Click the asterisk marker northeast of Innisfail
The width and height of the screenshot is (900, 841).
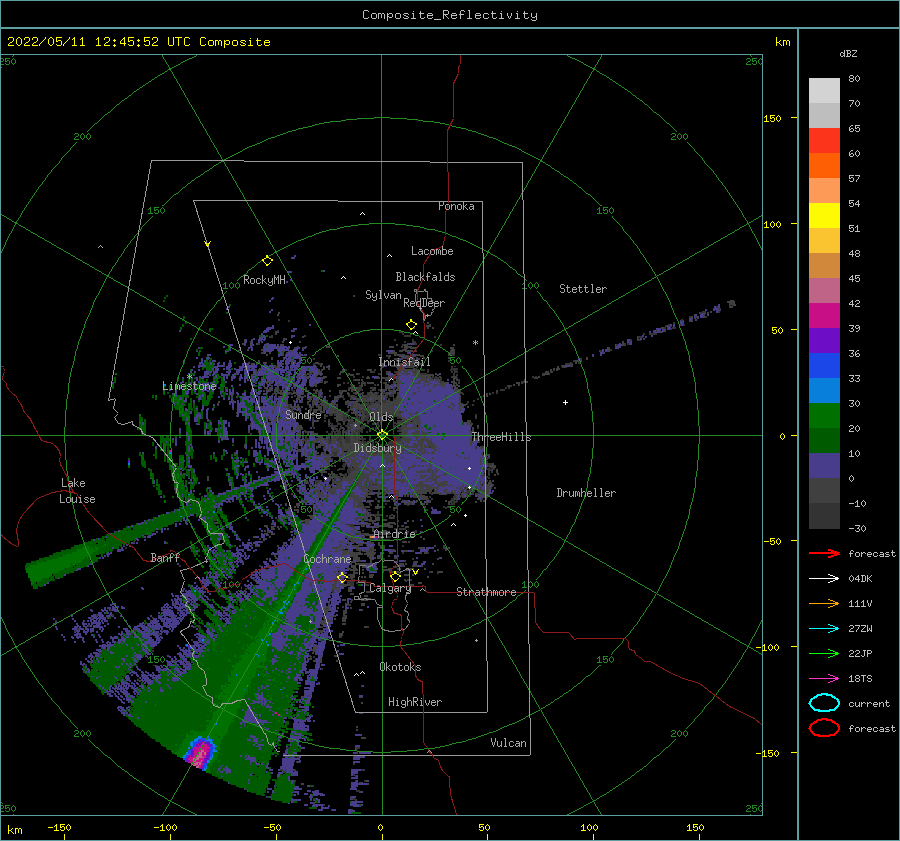click(475, 343)
